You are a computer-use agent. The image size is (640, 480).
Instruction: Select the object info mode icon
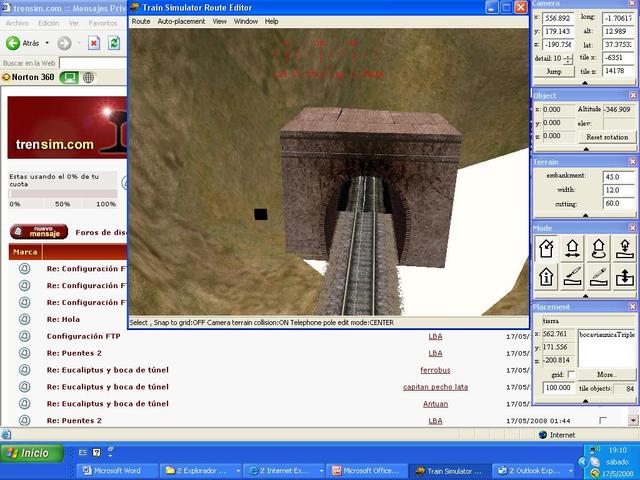pyautogui.click(x=547, y=276)
